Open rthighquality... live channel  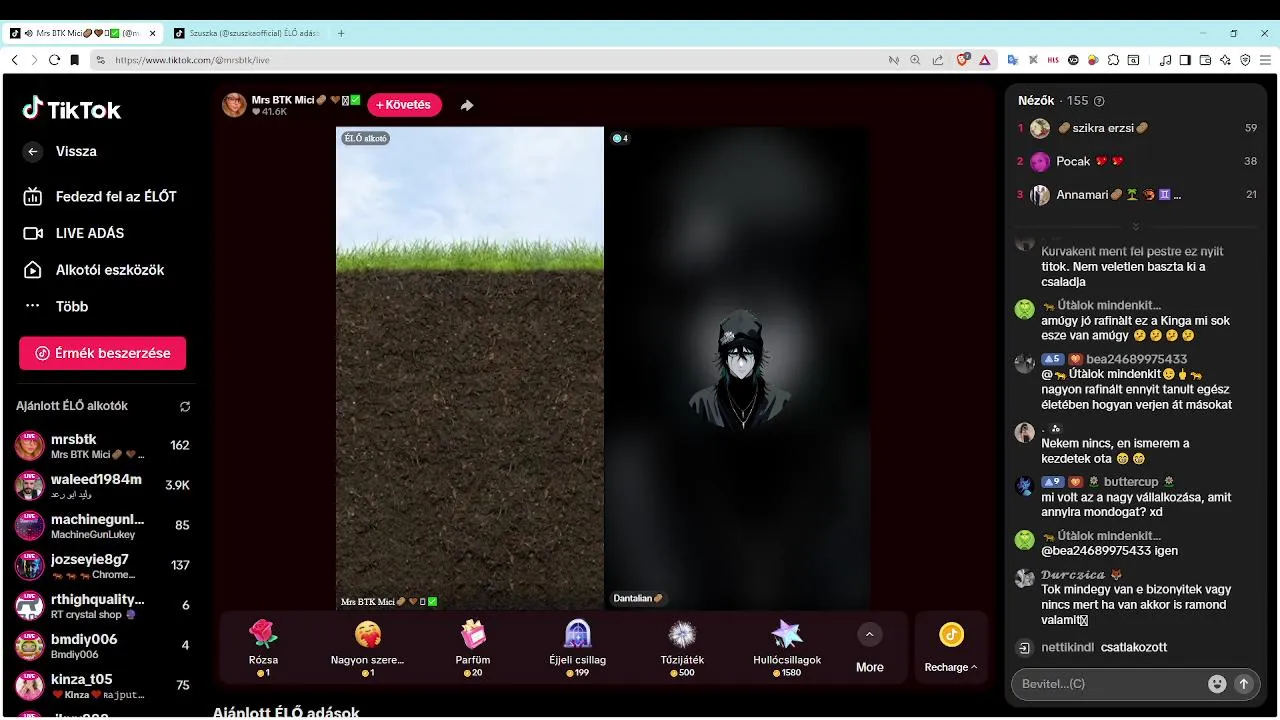coord(102,606)
